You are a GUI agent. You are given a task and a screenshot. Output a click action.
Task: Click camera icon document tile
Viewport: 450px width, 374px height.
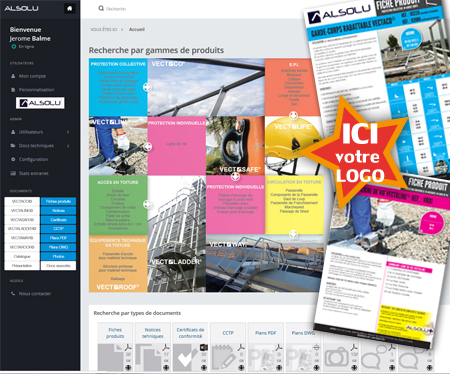[x=337, y=357]
